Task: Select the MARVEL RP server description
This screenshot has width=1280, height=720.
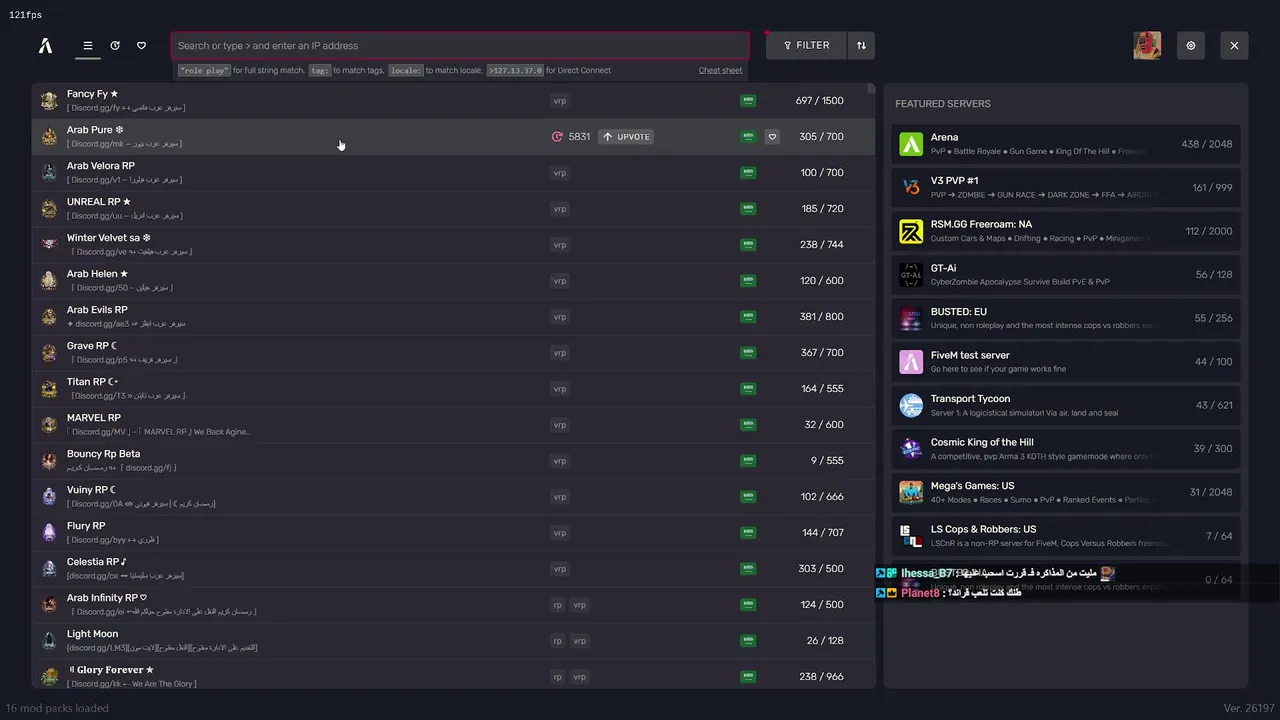Action: tap(158, 432)
